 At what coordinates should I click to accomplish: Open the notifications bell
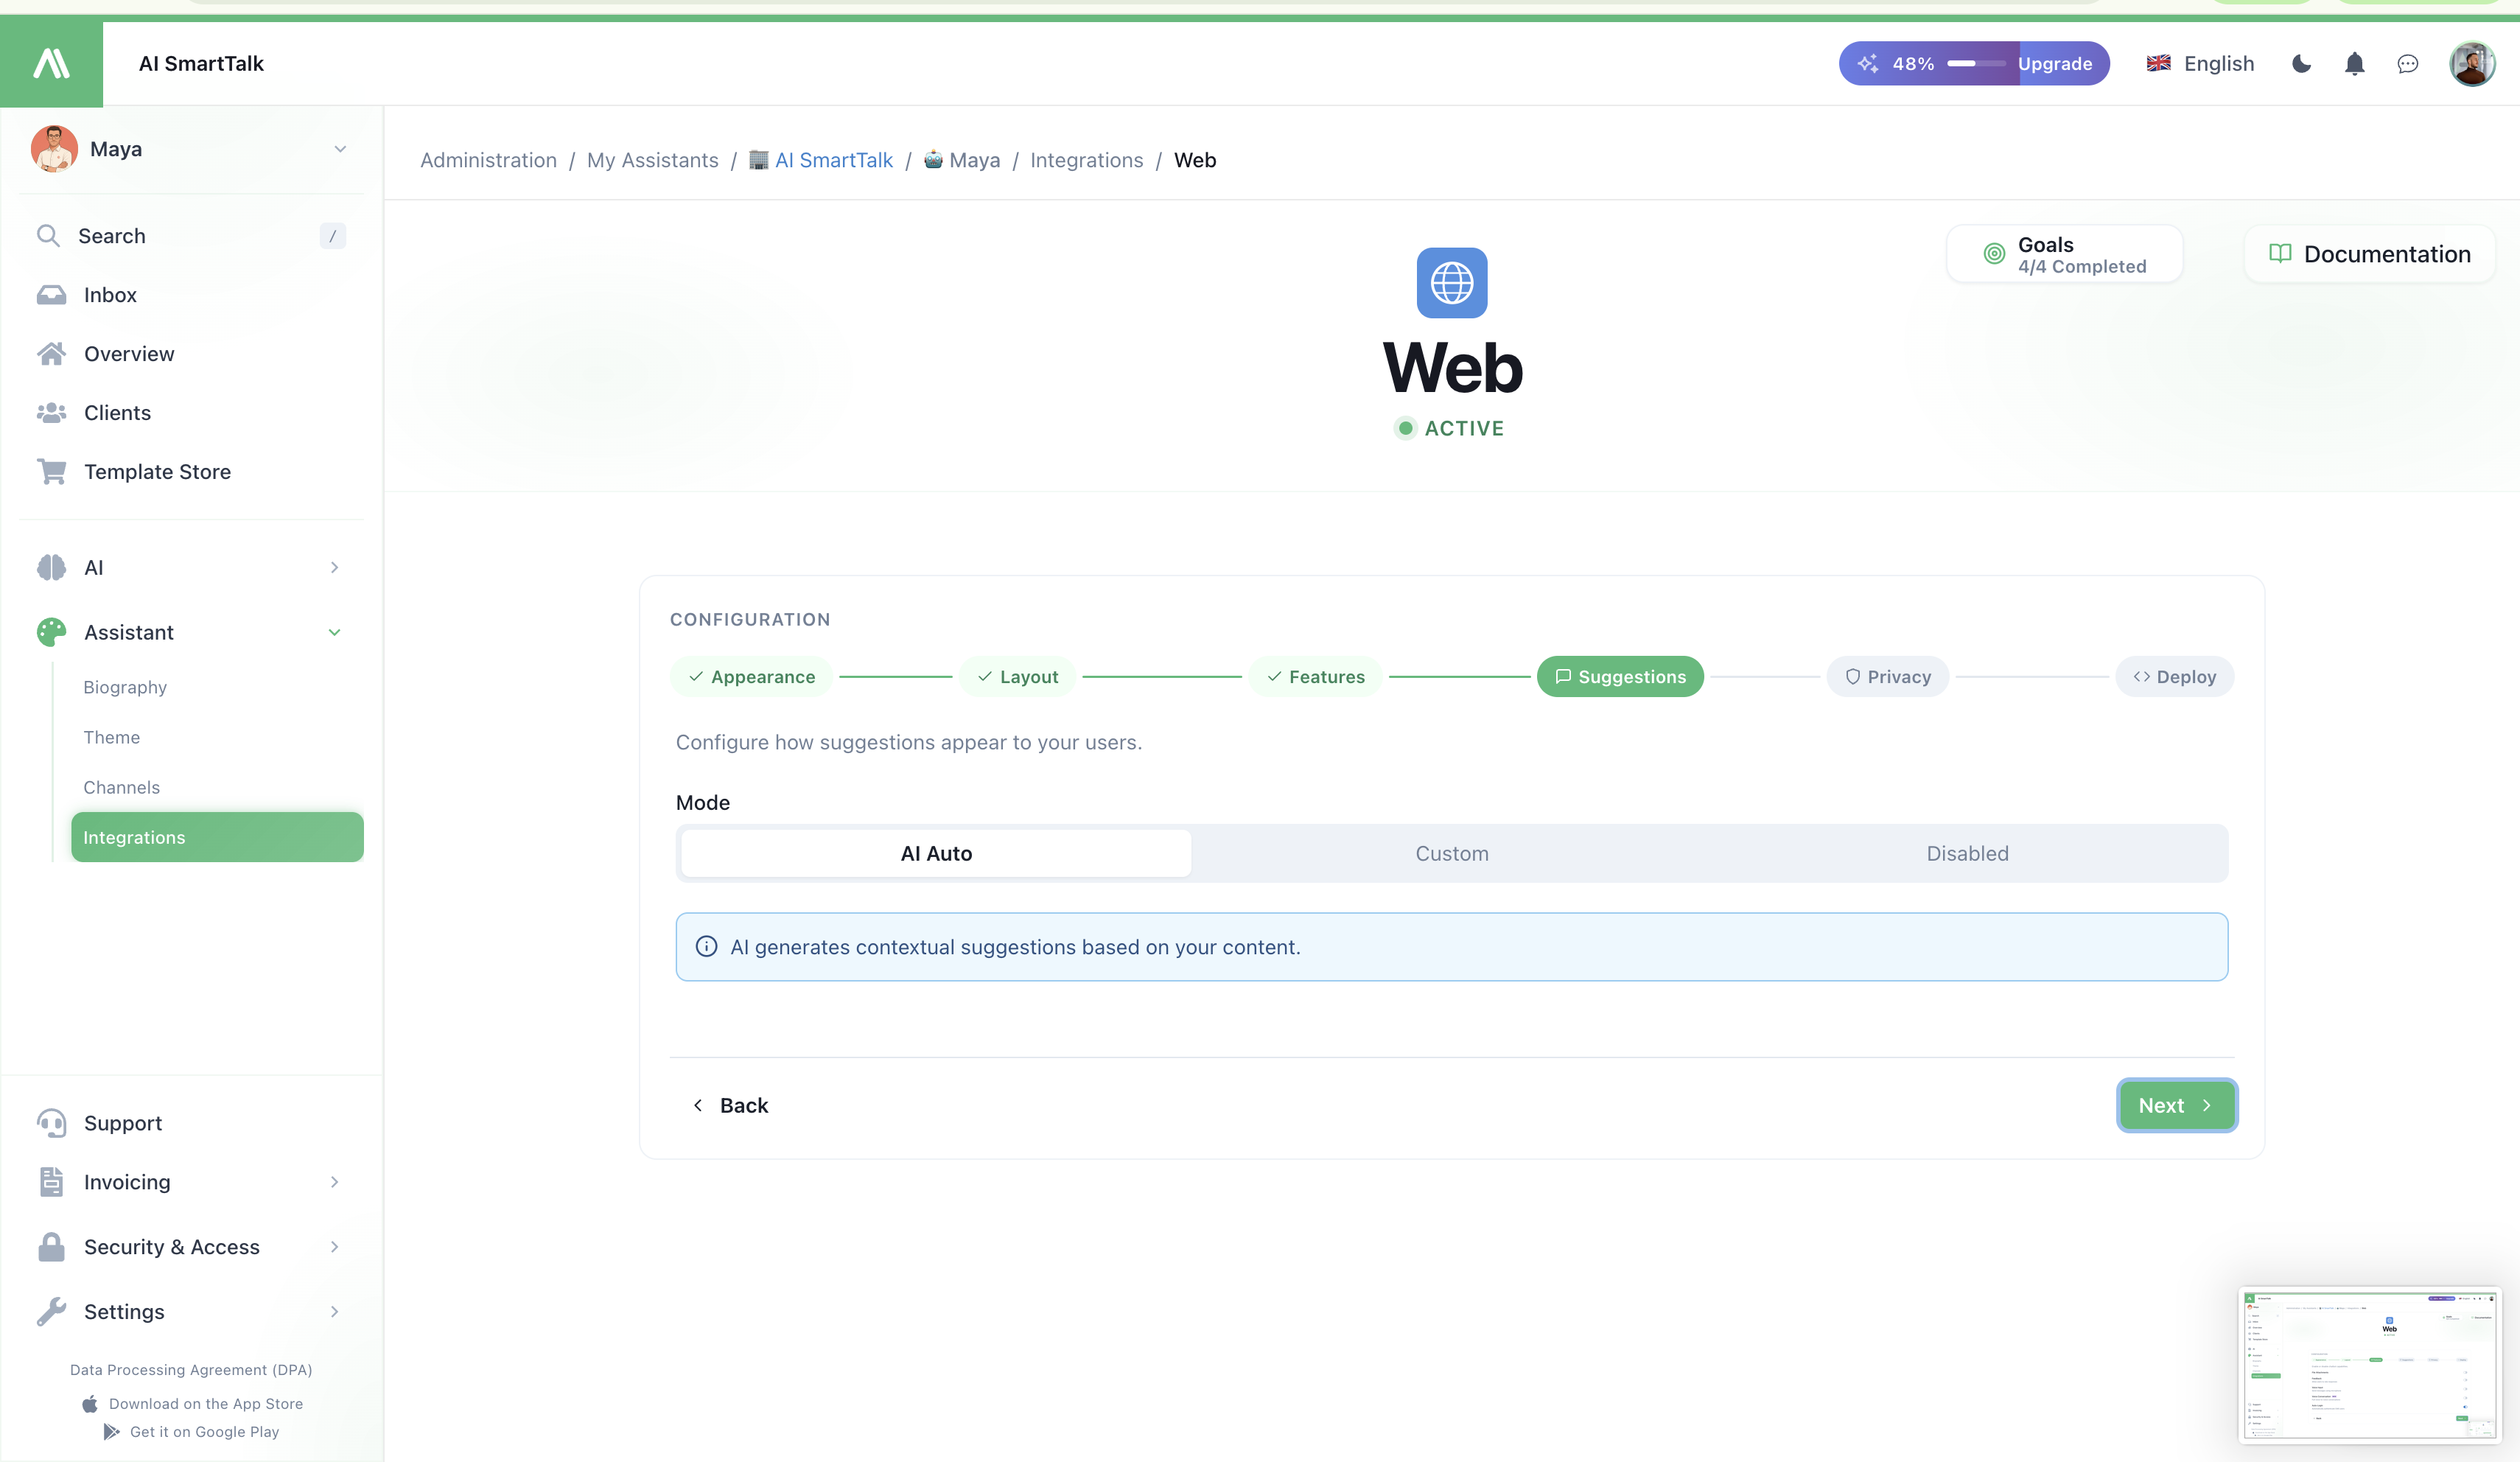click(2355, 64)
